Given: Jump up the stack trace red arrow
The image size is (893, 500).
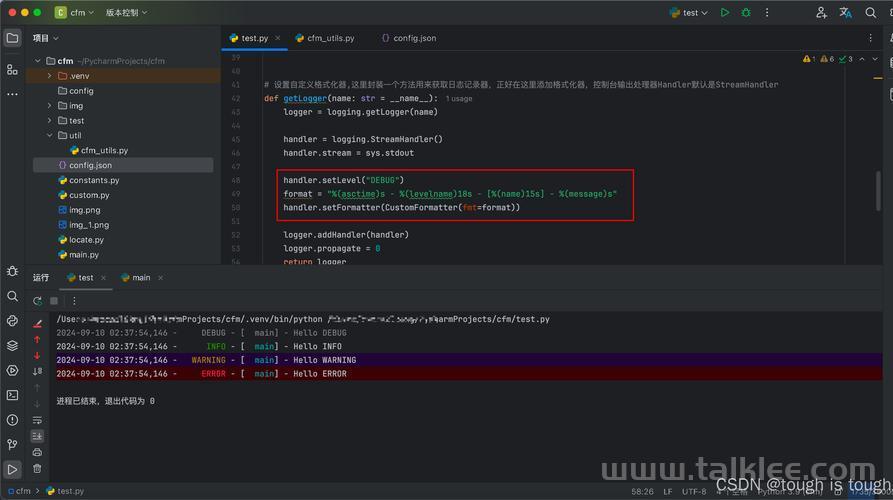Looking at the screenshot, I should (x=37, y=339).
